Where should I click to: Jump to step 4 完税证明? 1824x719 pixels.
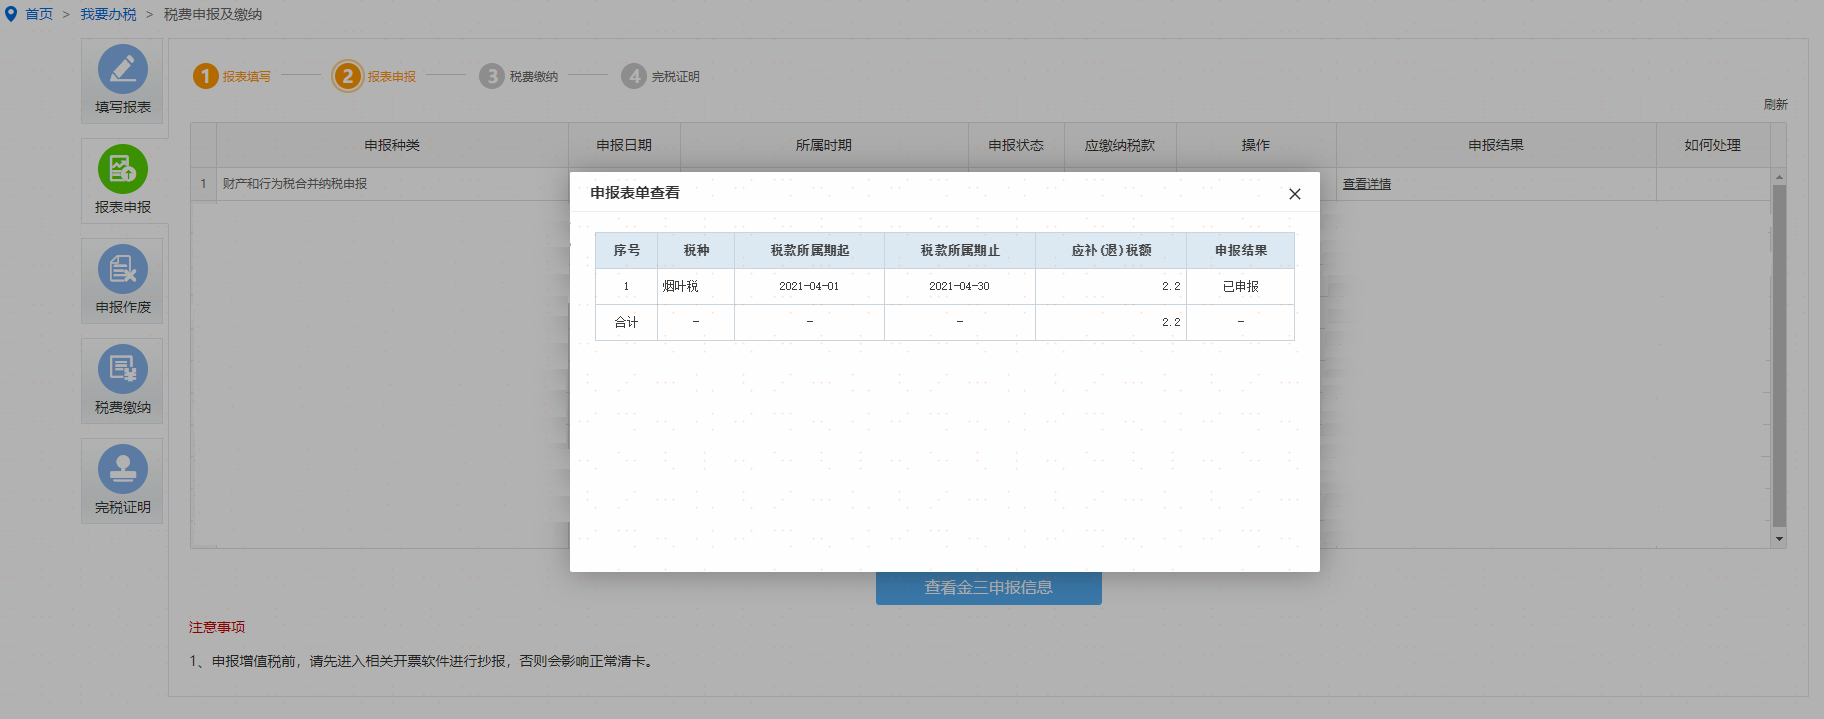[634, 76]
